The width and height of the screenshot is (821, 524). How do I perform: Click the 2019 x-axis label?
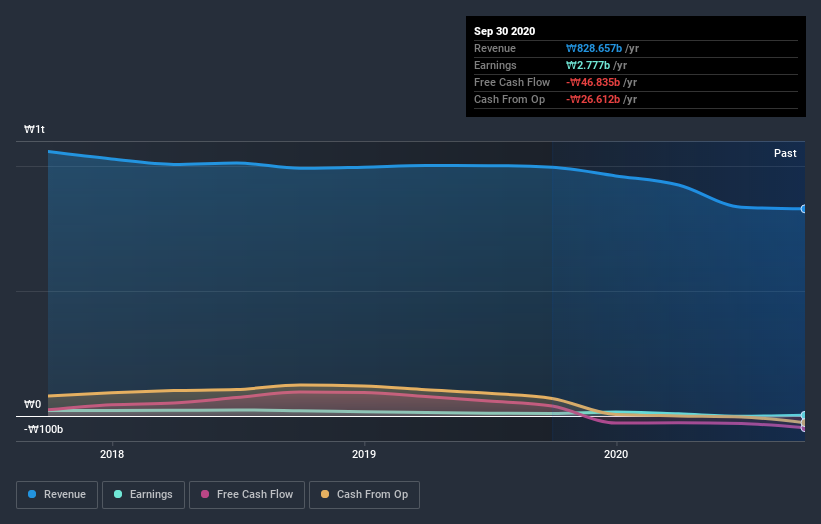364,454
